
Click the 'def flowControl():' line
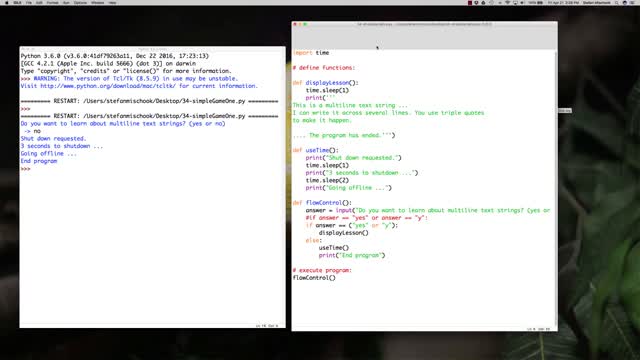322,202
